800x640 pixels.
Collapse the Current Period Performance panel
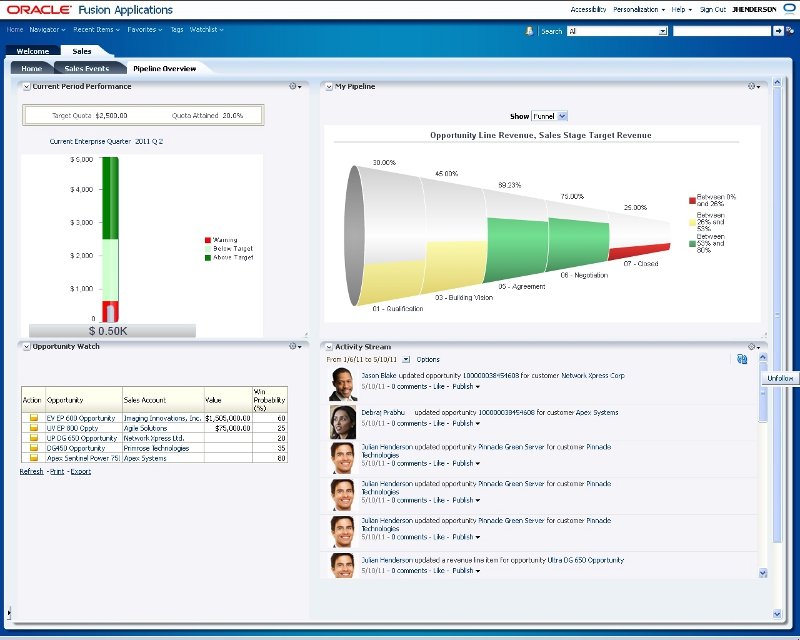pyautogui.click(x=27, y=87)
